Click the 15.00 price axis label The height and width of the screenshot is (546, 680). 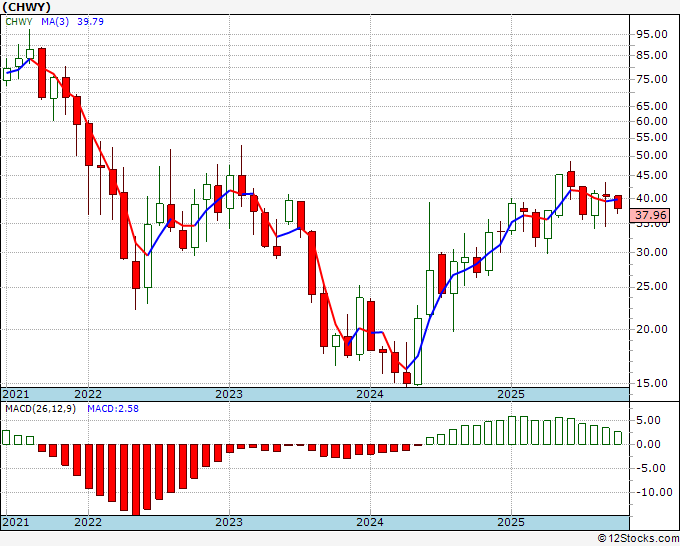[651, 383]
